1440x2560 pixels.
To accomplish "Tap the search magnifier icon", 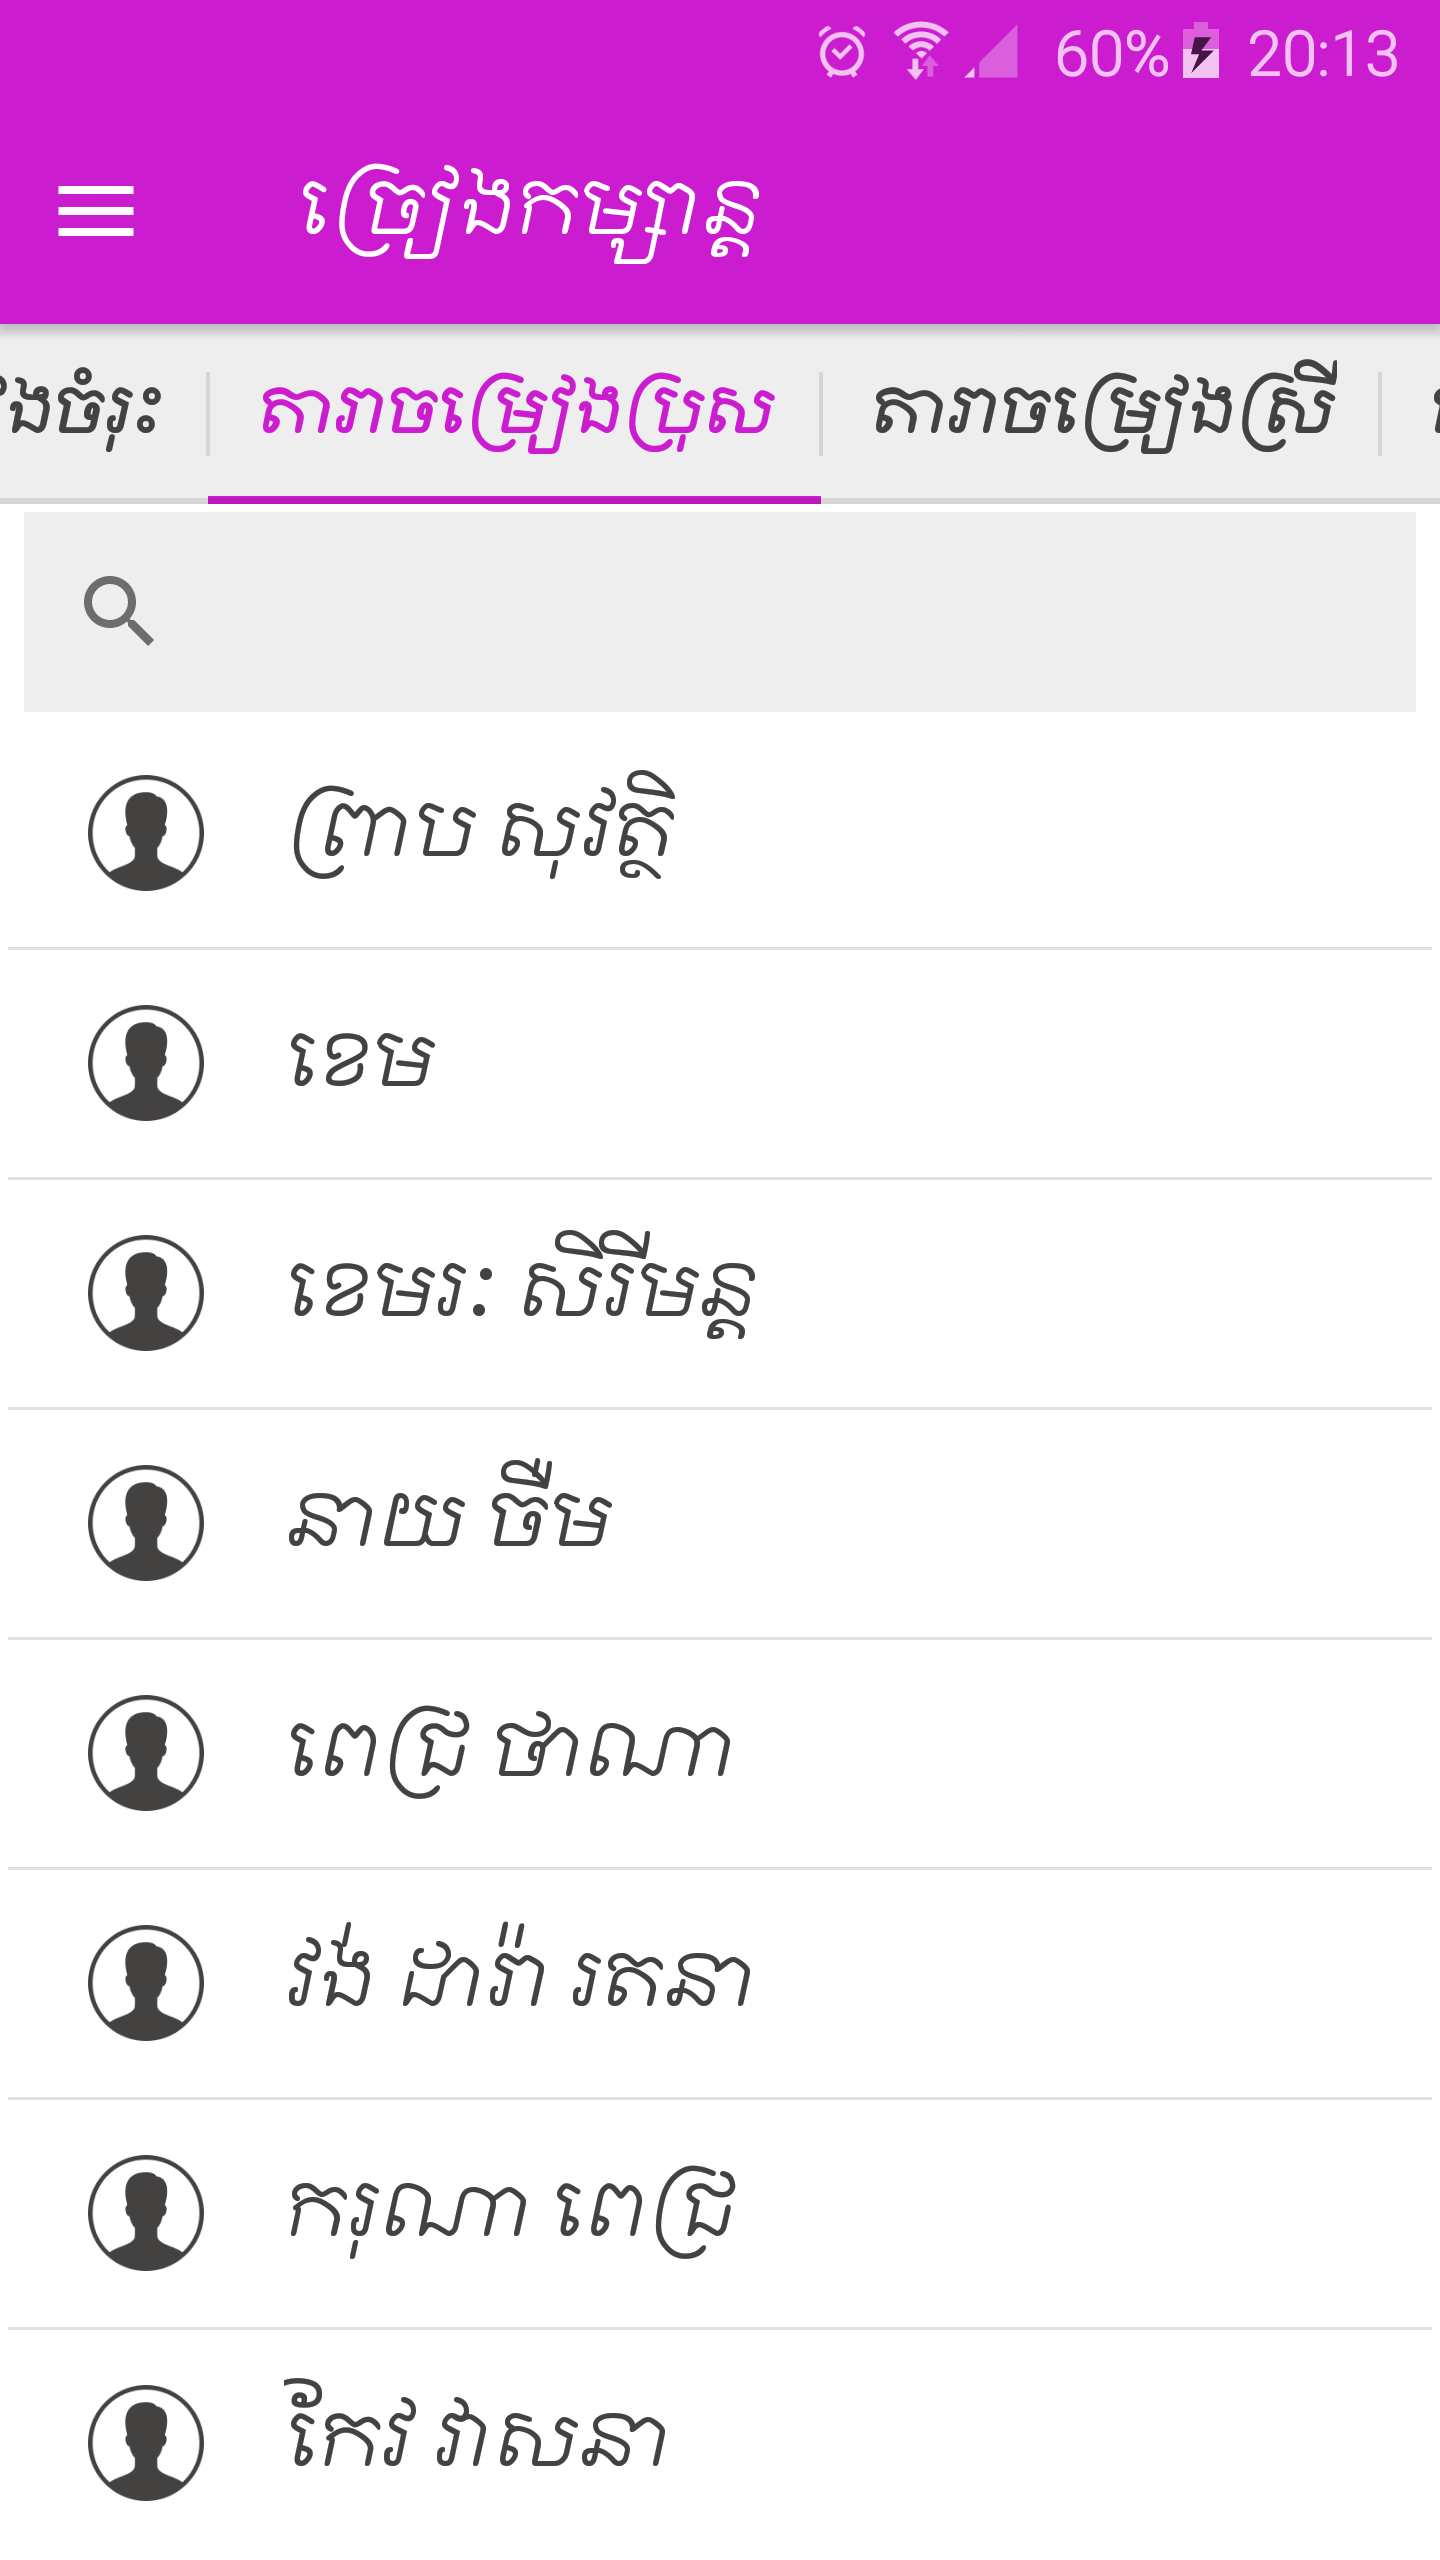I will (119, 611).
